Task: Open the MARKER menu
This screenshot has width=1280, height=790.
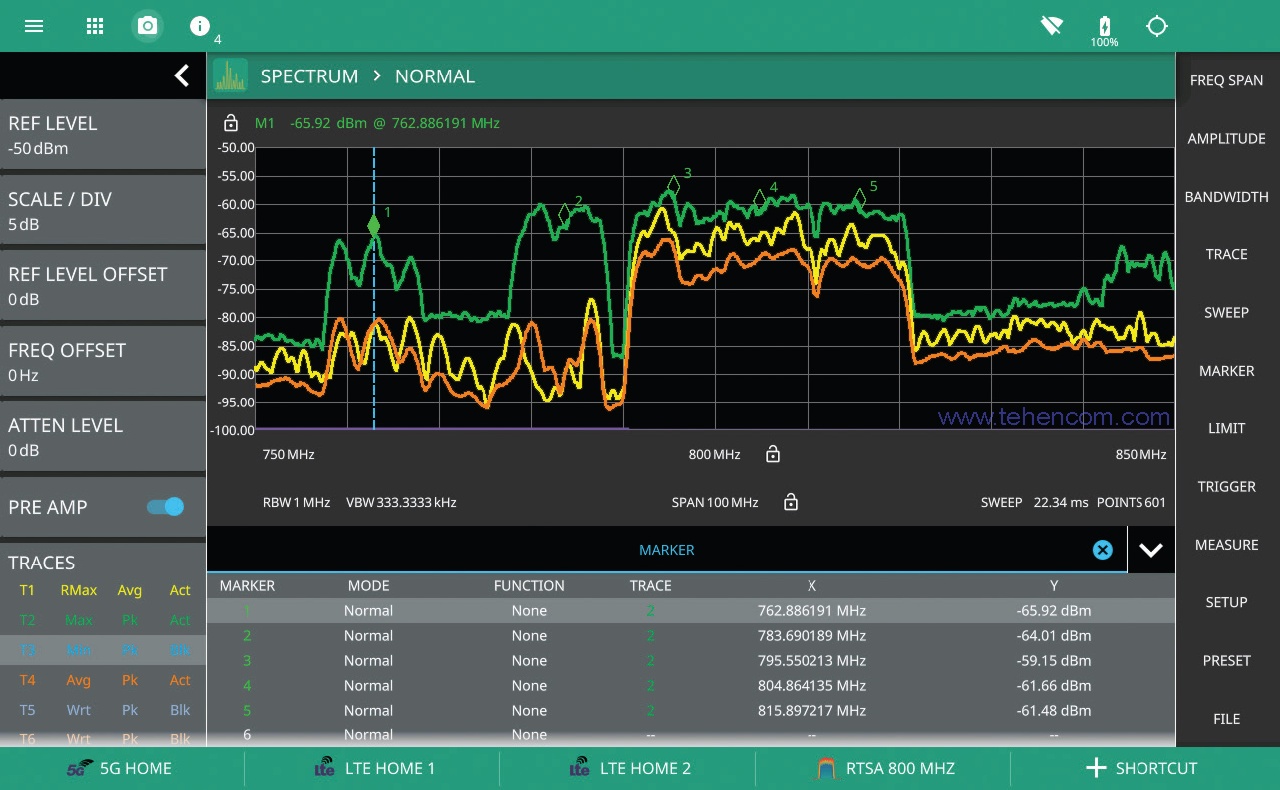Action: (1227, 370)
